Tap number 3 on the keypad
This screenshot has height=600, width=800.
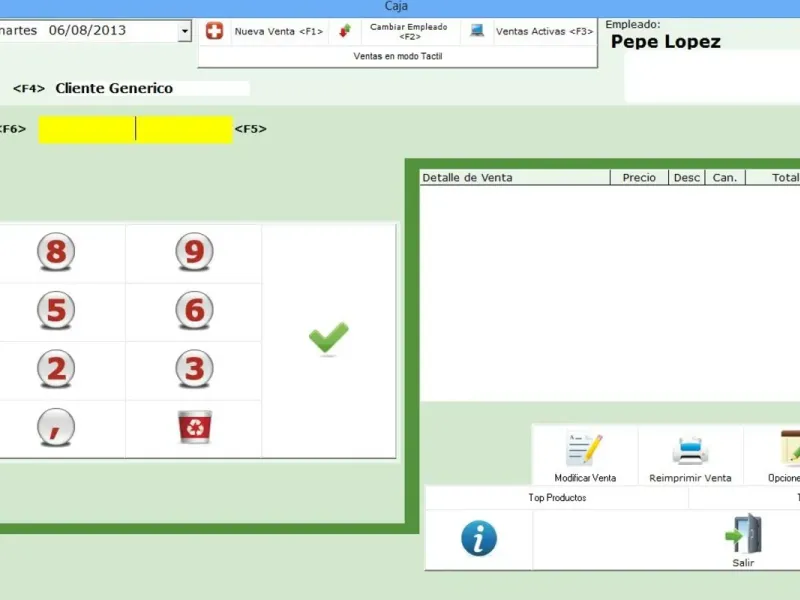pyautogui.click(x=194, y=369)
